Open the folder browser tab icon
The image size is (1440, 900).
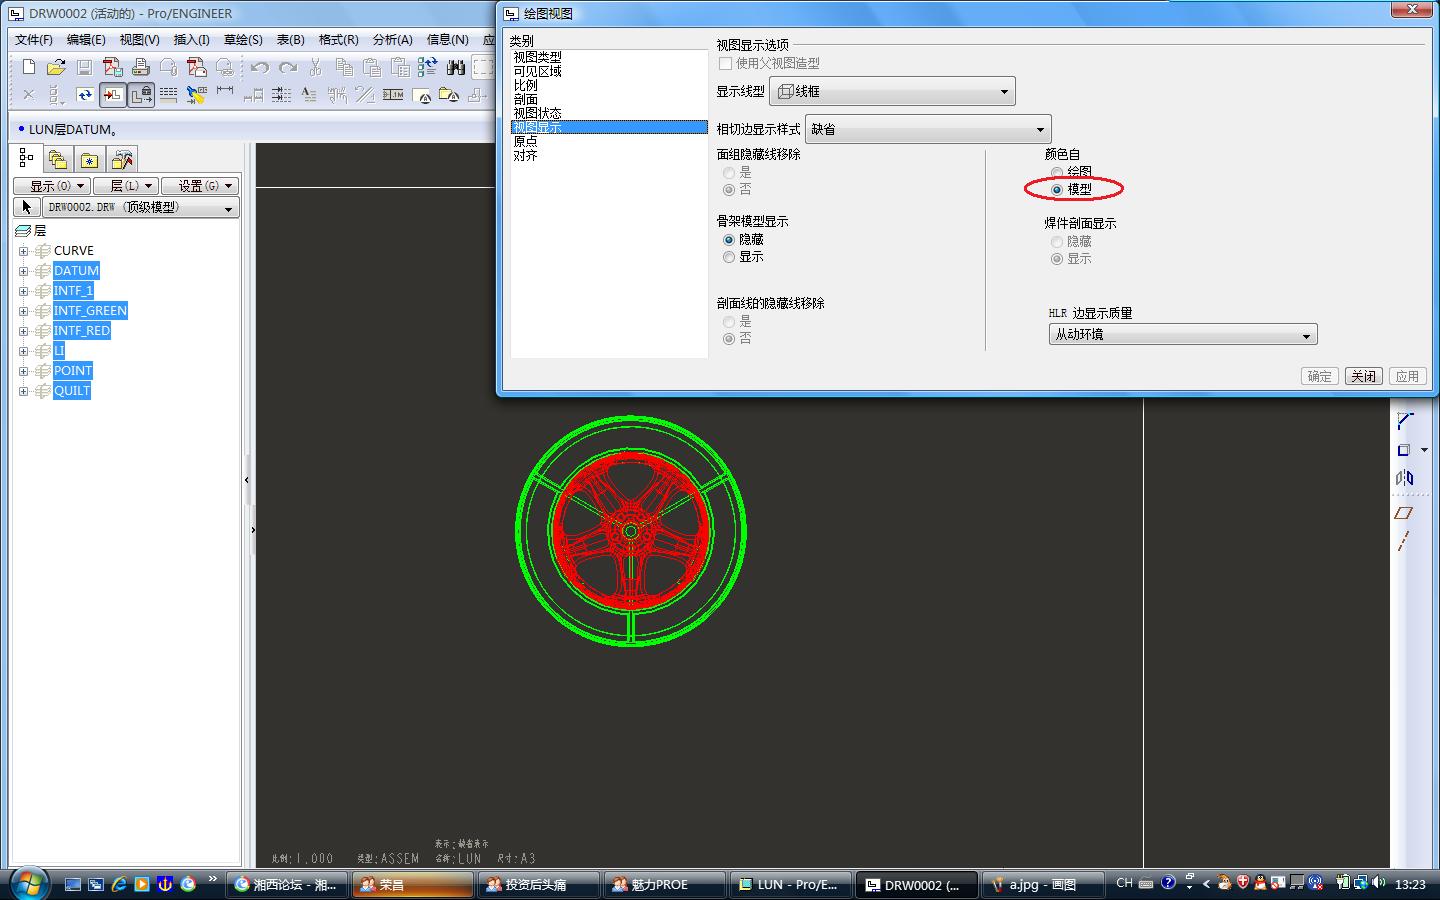58,159
